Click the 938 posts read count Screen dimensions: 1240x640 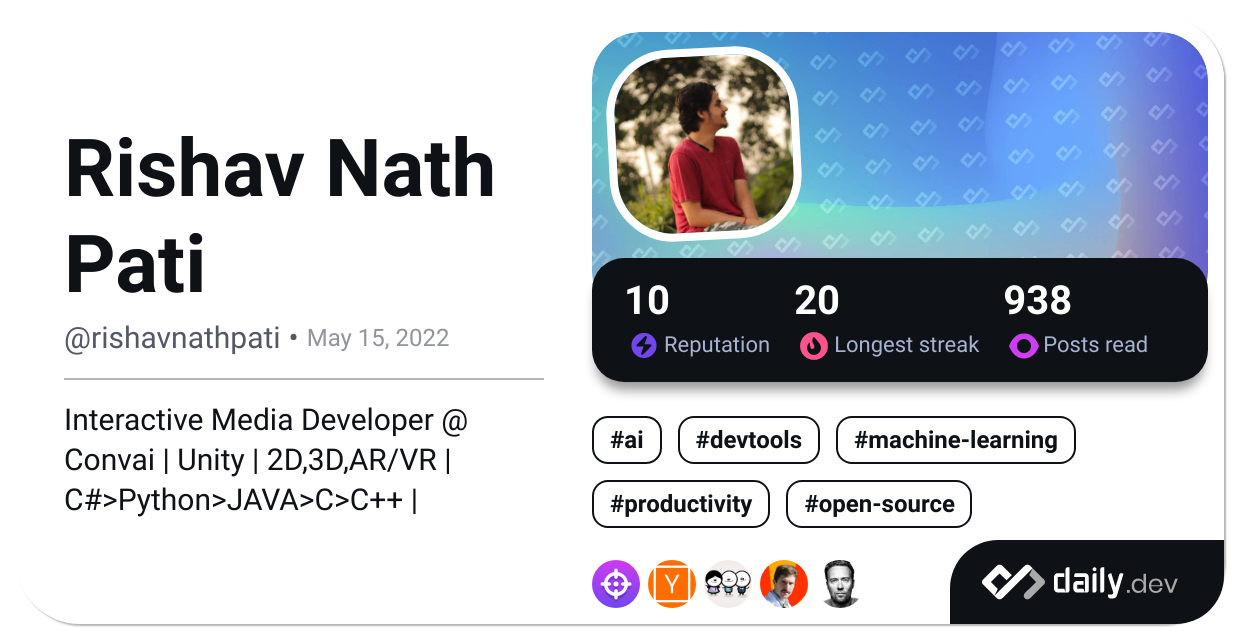1038,301
